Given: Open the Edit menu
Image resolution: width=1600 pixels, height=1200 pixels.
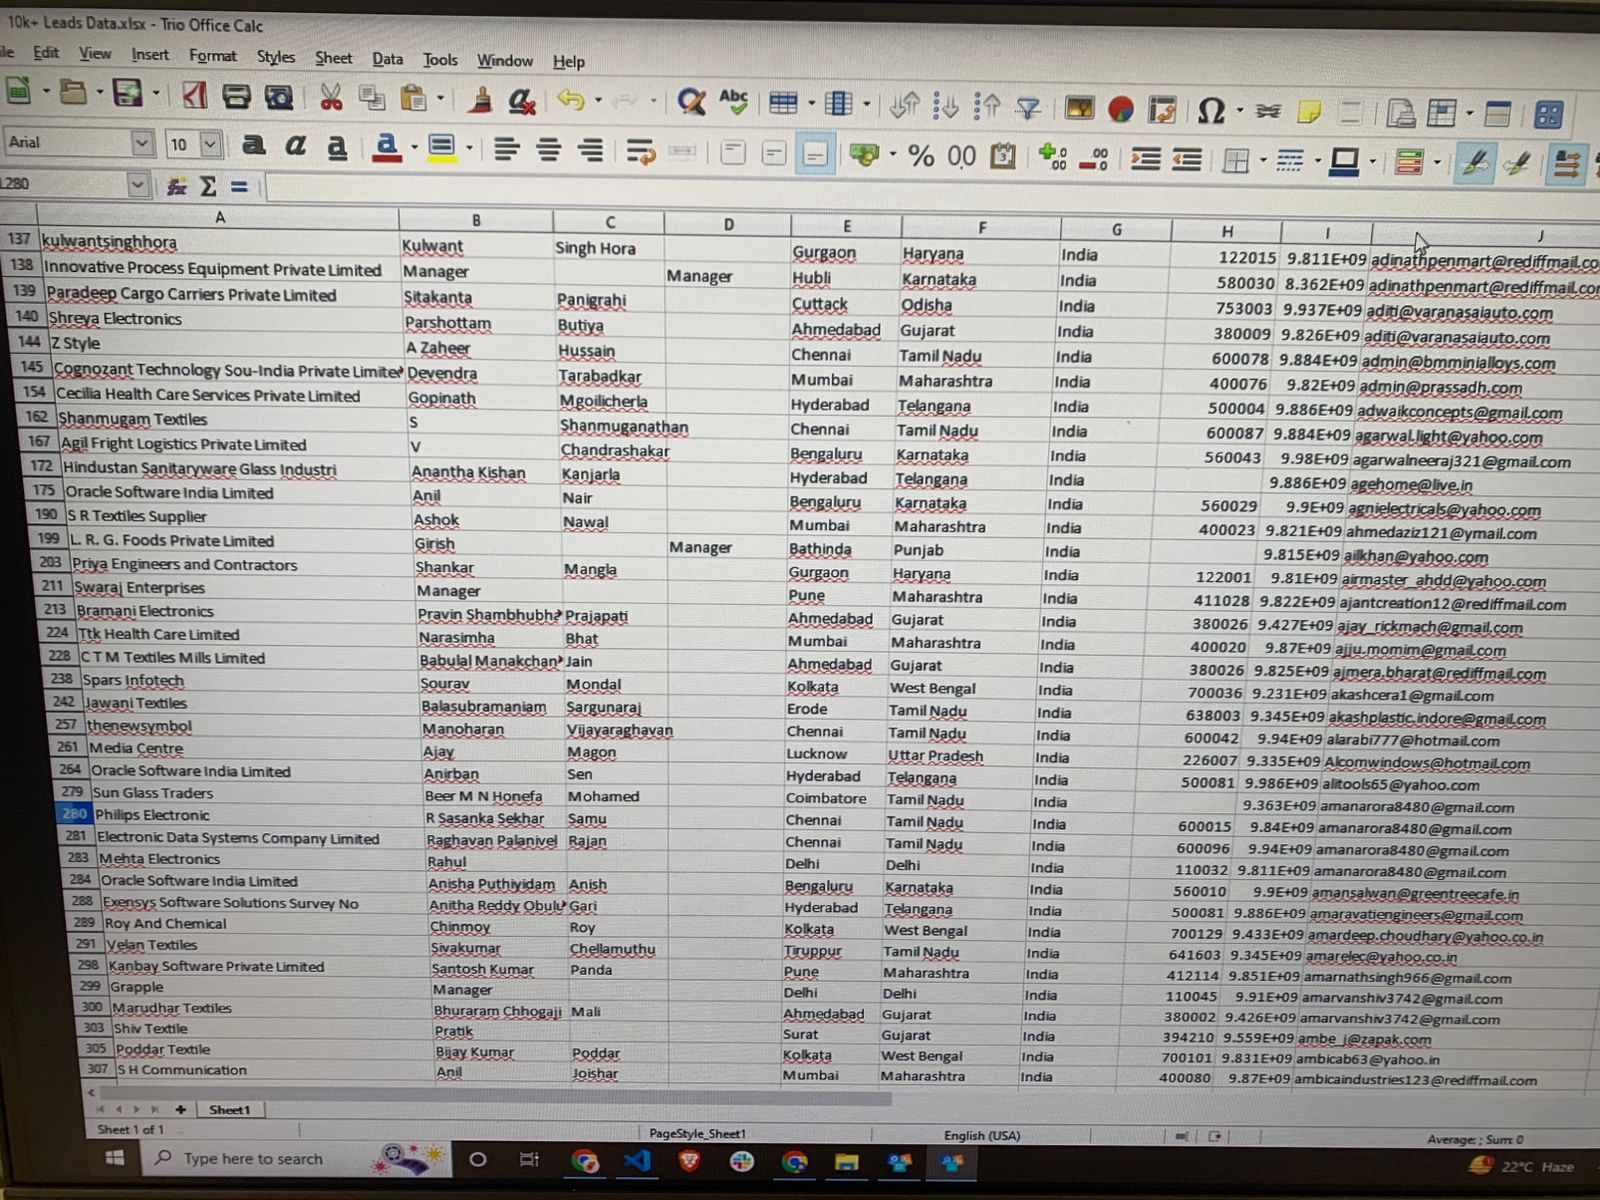Looking at the screenshot, I should 46,53.
